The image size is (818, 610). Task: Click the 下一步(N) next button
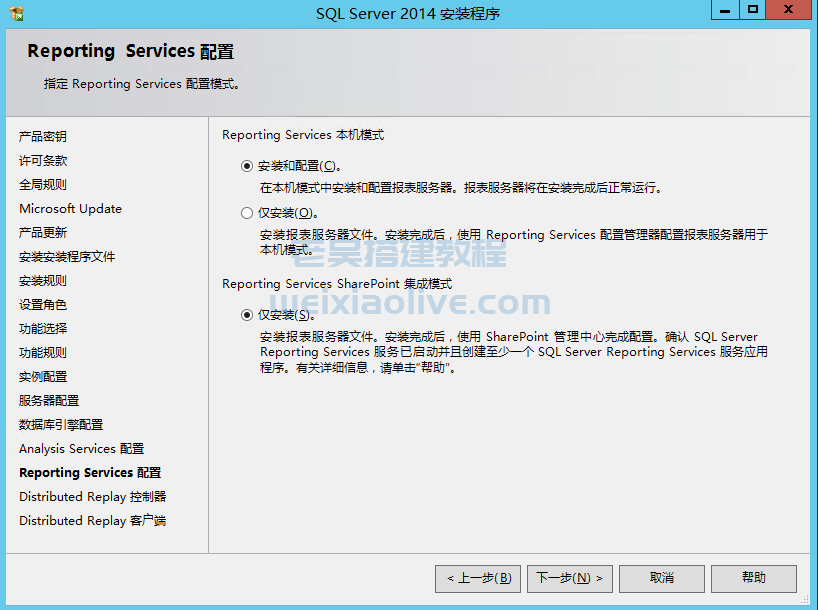(x=569, y=578)
